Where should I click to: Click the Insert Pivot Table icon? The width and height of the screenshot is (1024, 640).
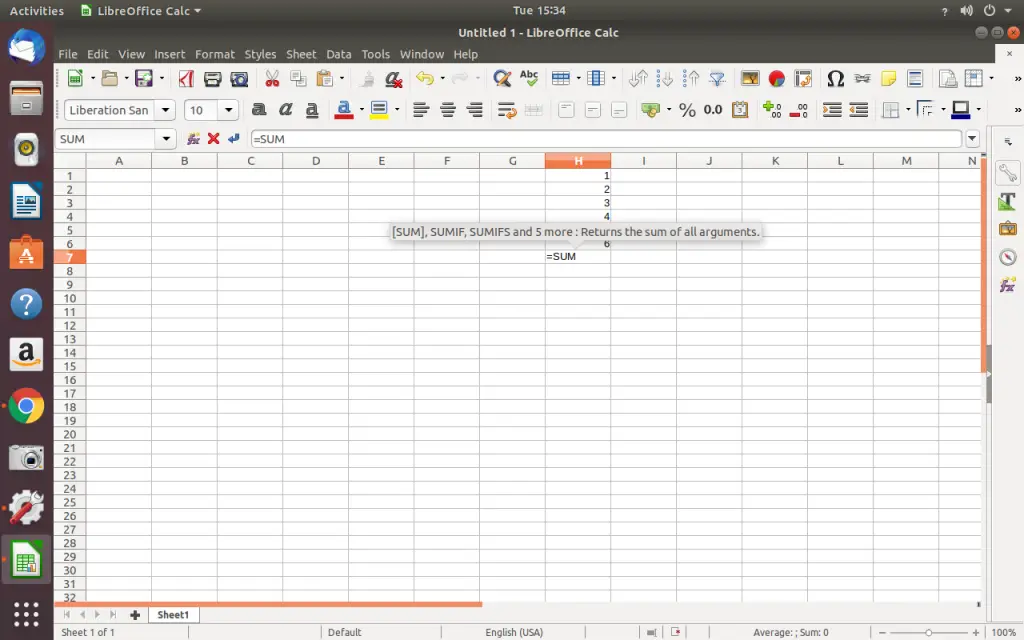click(803, 79)
